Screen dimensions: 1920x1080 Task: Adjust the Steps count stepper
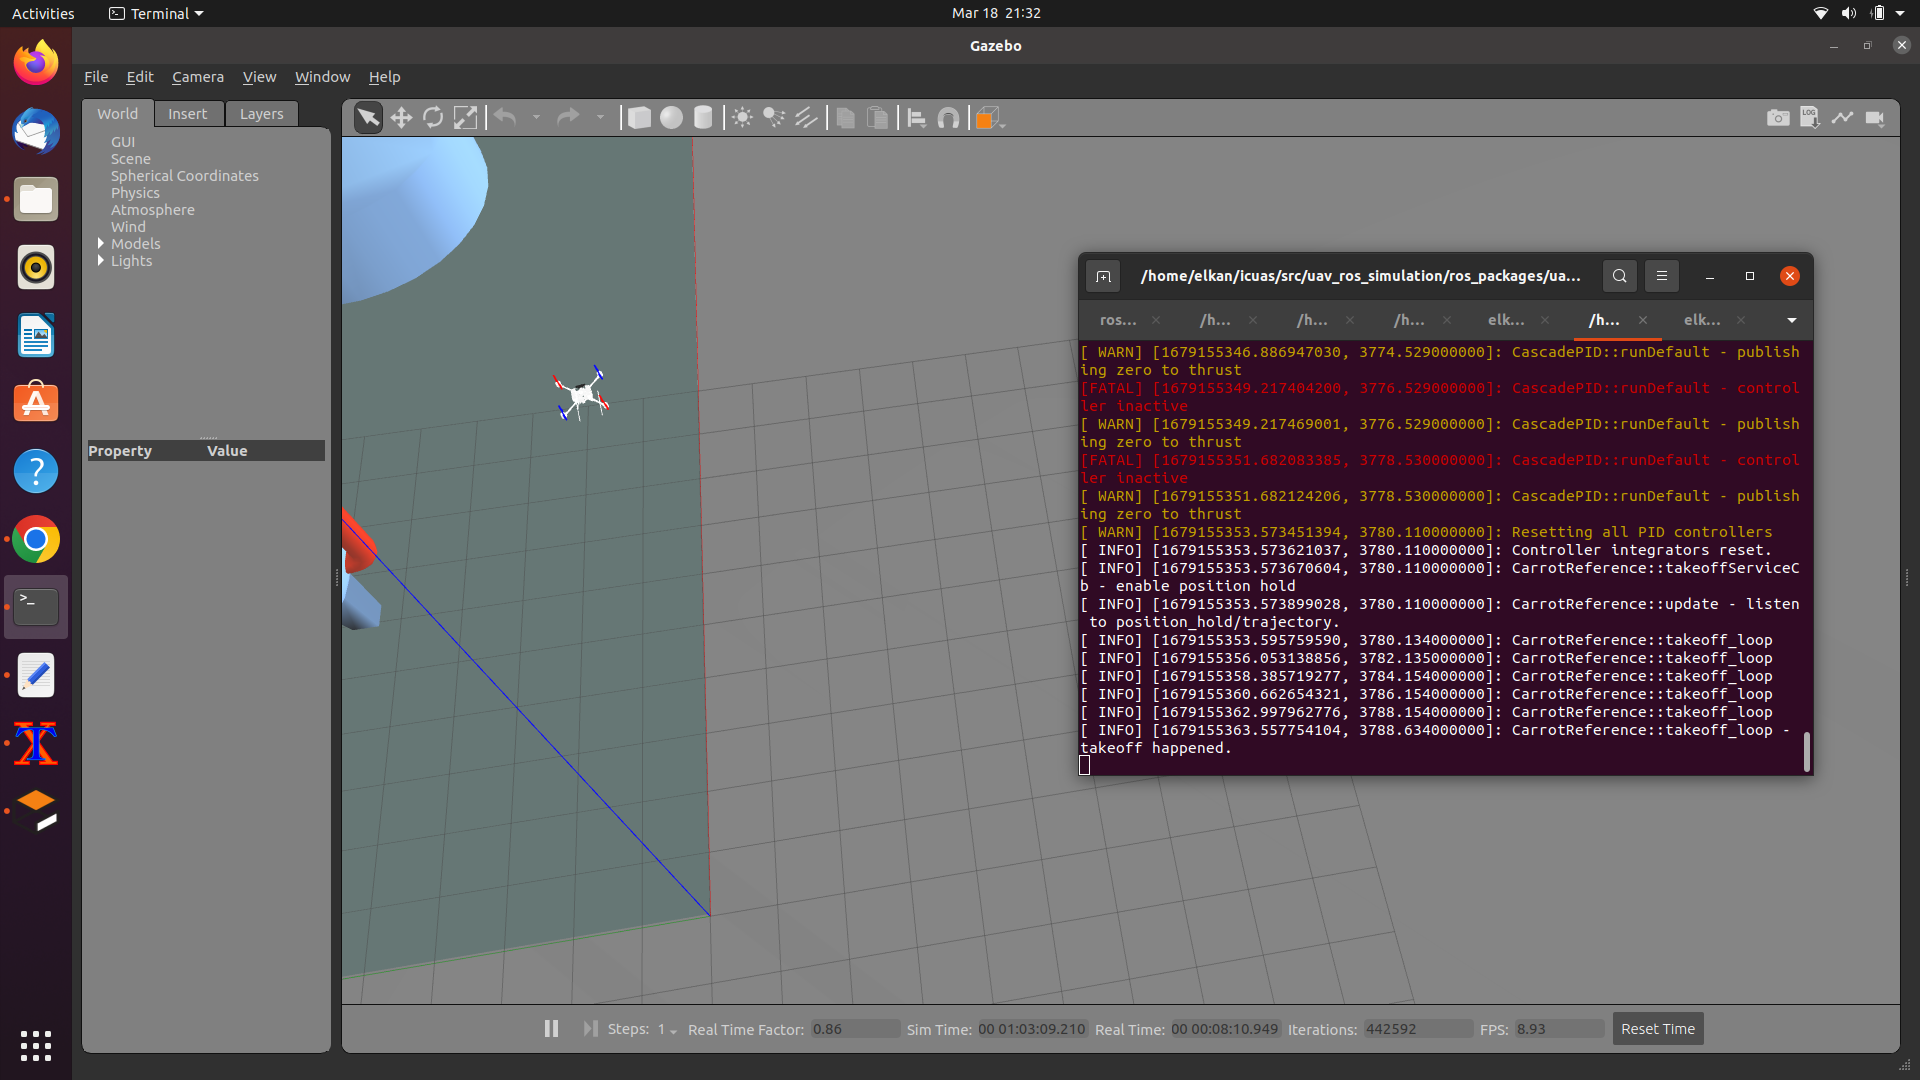pos(670,1031)
